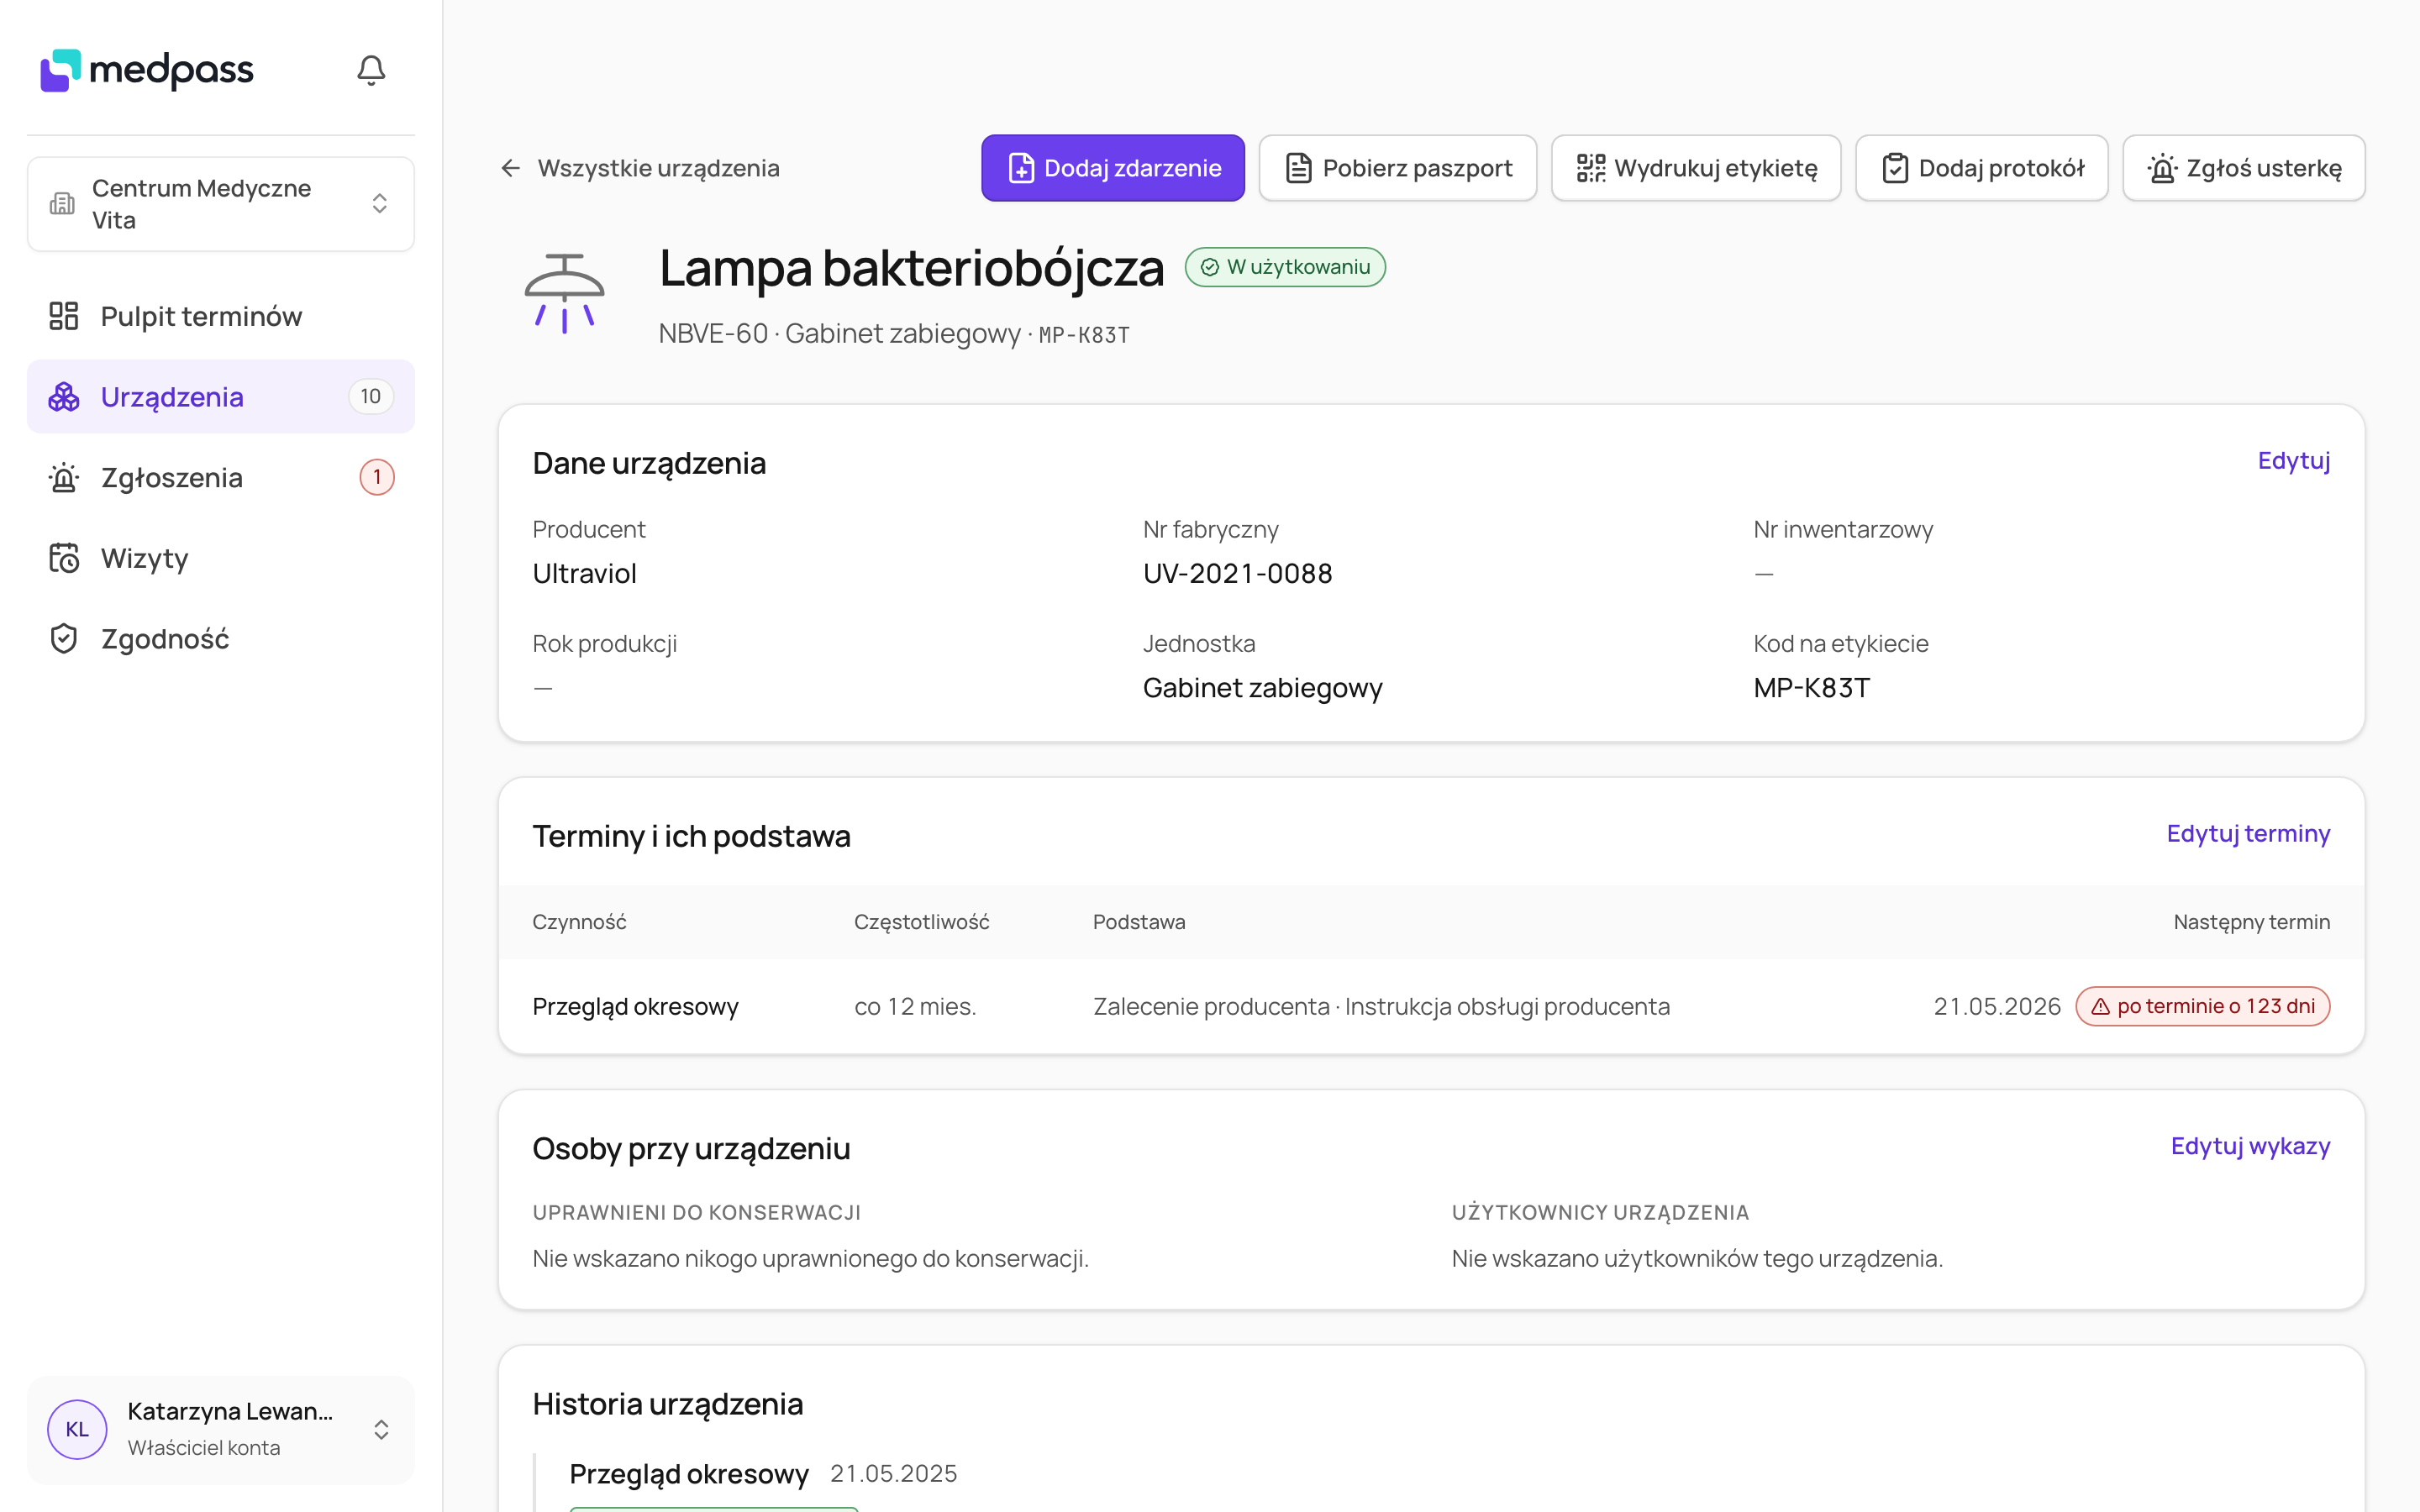Image resolution: width=2420 pixels, height=1512 pixels.
Task: Expand the Centrum Medyczne Vita facility selector
Action: tap(221, 204)
